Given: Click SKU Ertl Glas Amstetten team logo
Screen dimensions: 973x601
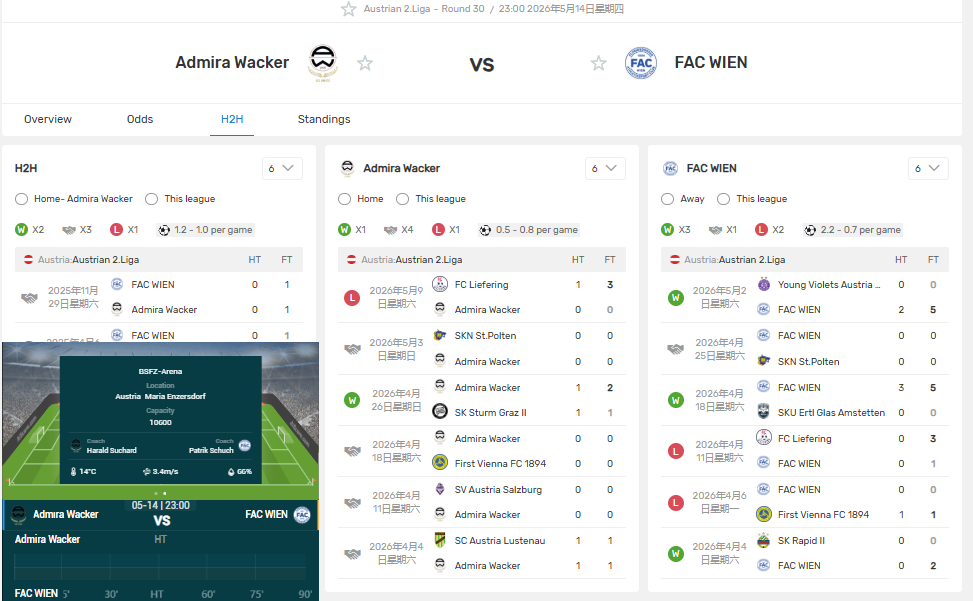Looking at the screenshot, I should [764, 411].
